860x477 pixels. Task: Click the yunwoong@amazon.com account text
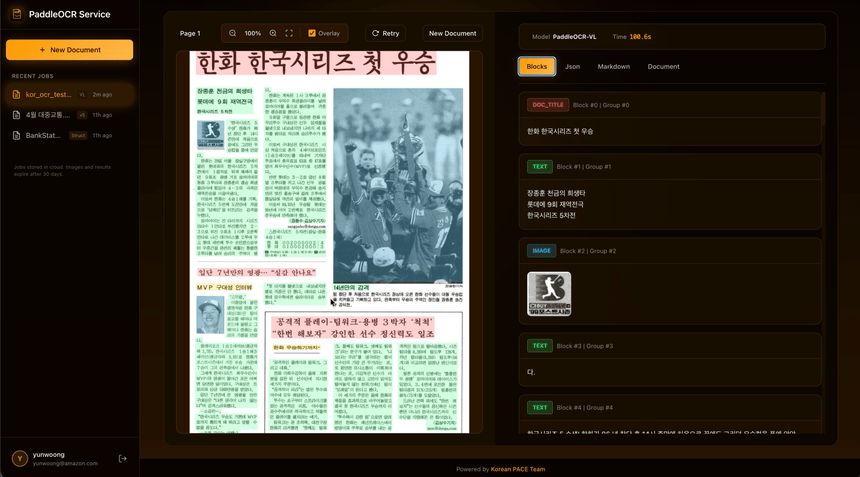pyautogui.click(x=65, y=463)
